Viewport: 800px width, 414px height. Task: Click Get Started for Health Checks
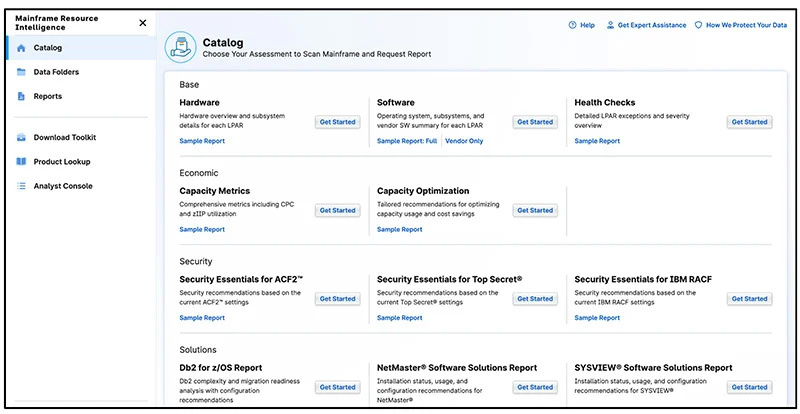(x=749, y=122)
